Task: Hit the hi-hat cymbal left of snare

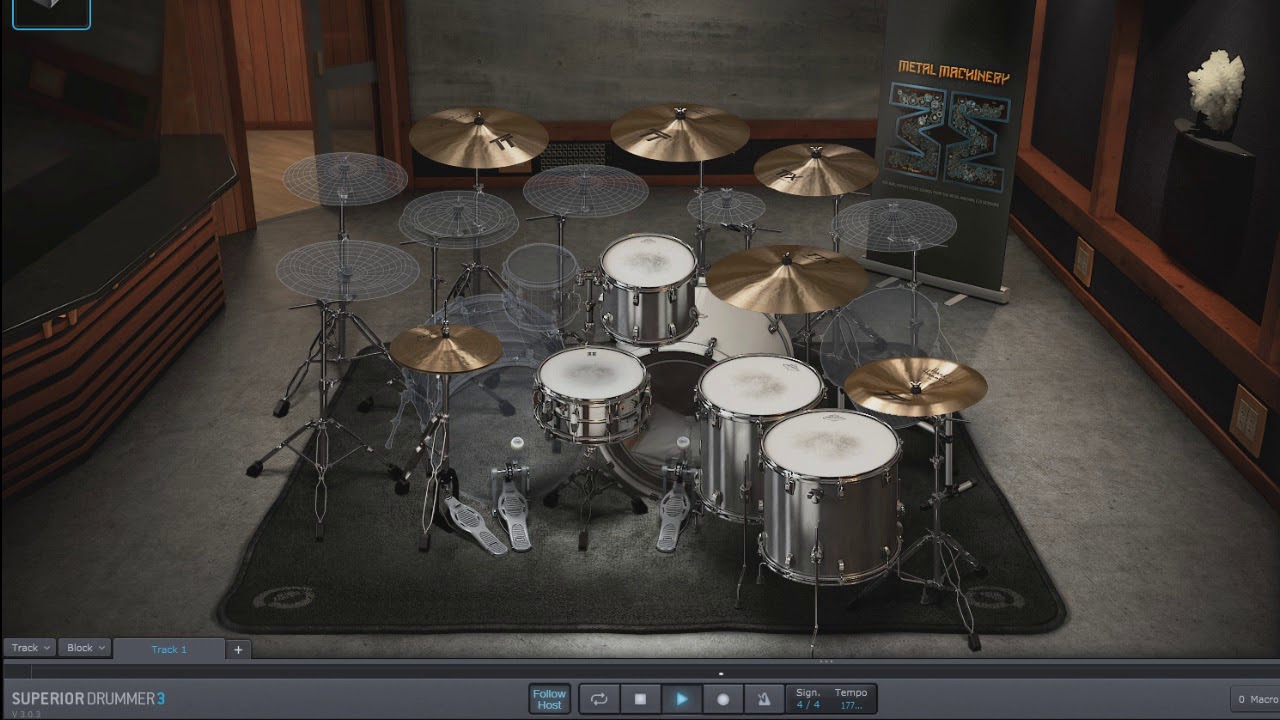Action: (446, 347)
